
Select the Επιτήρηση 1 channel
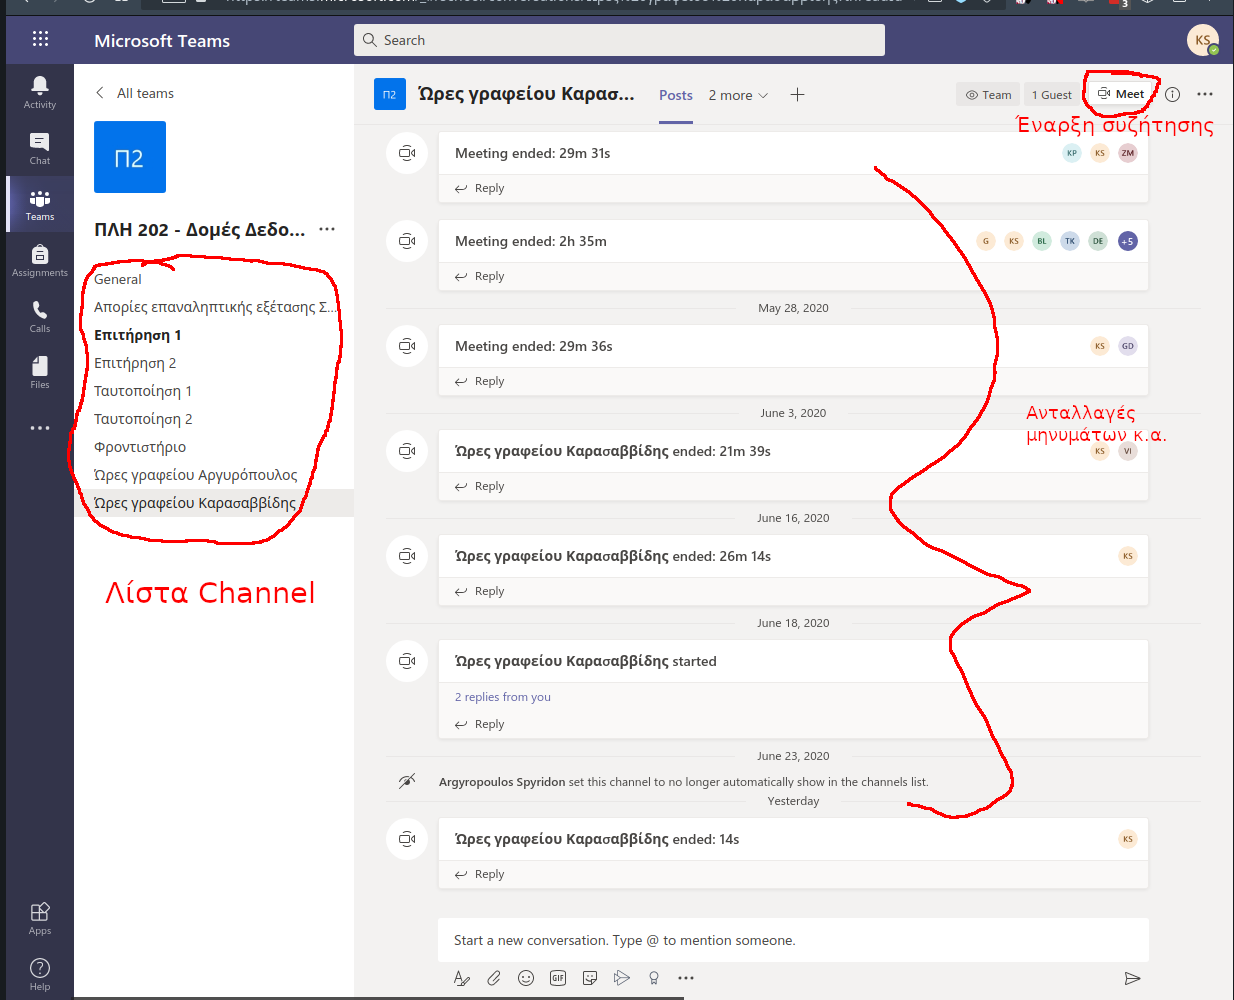tap(138, 335)
